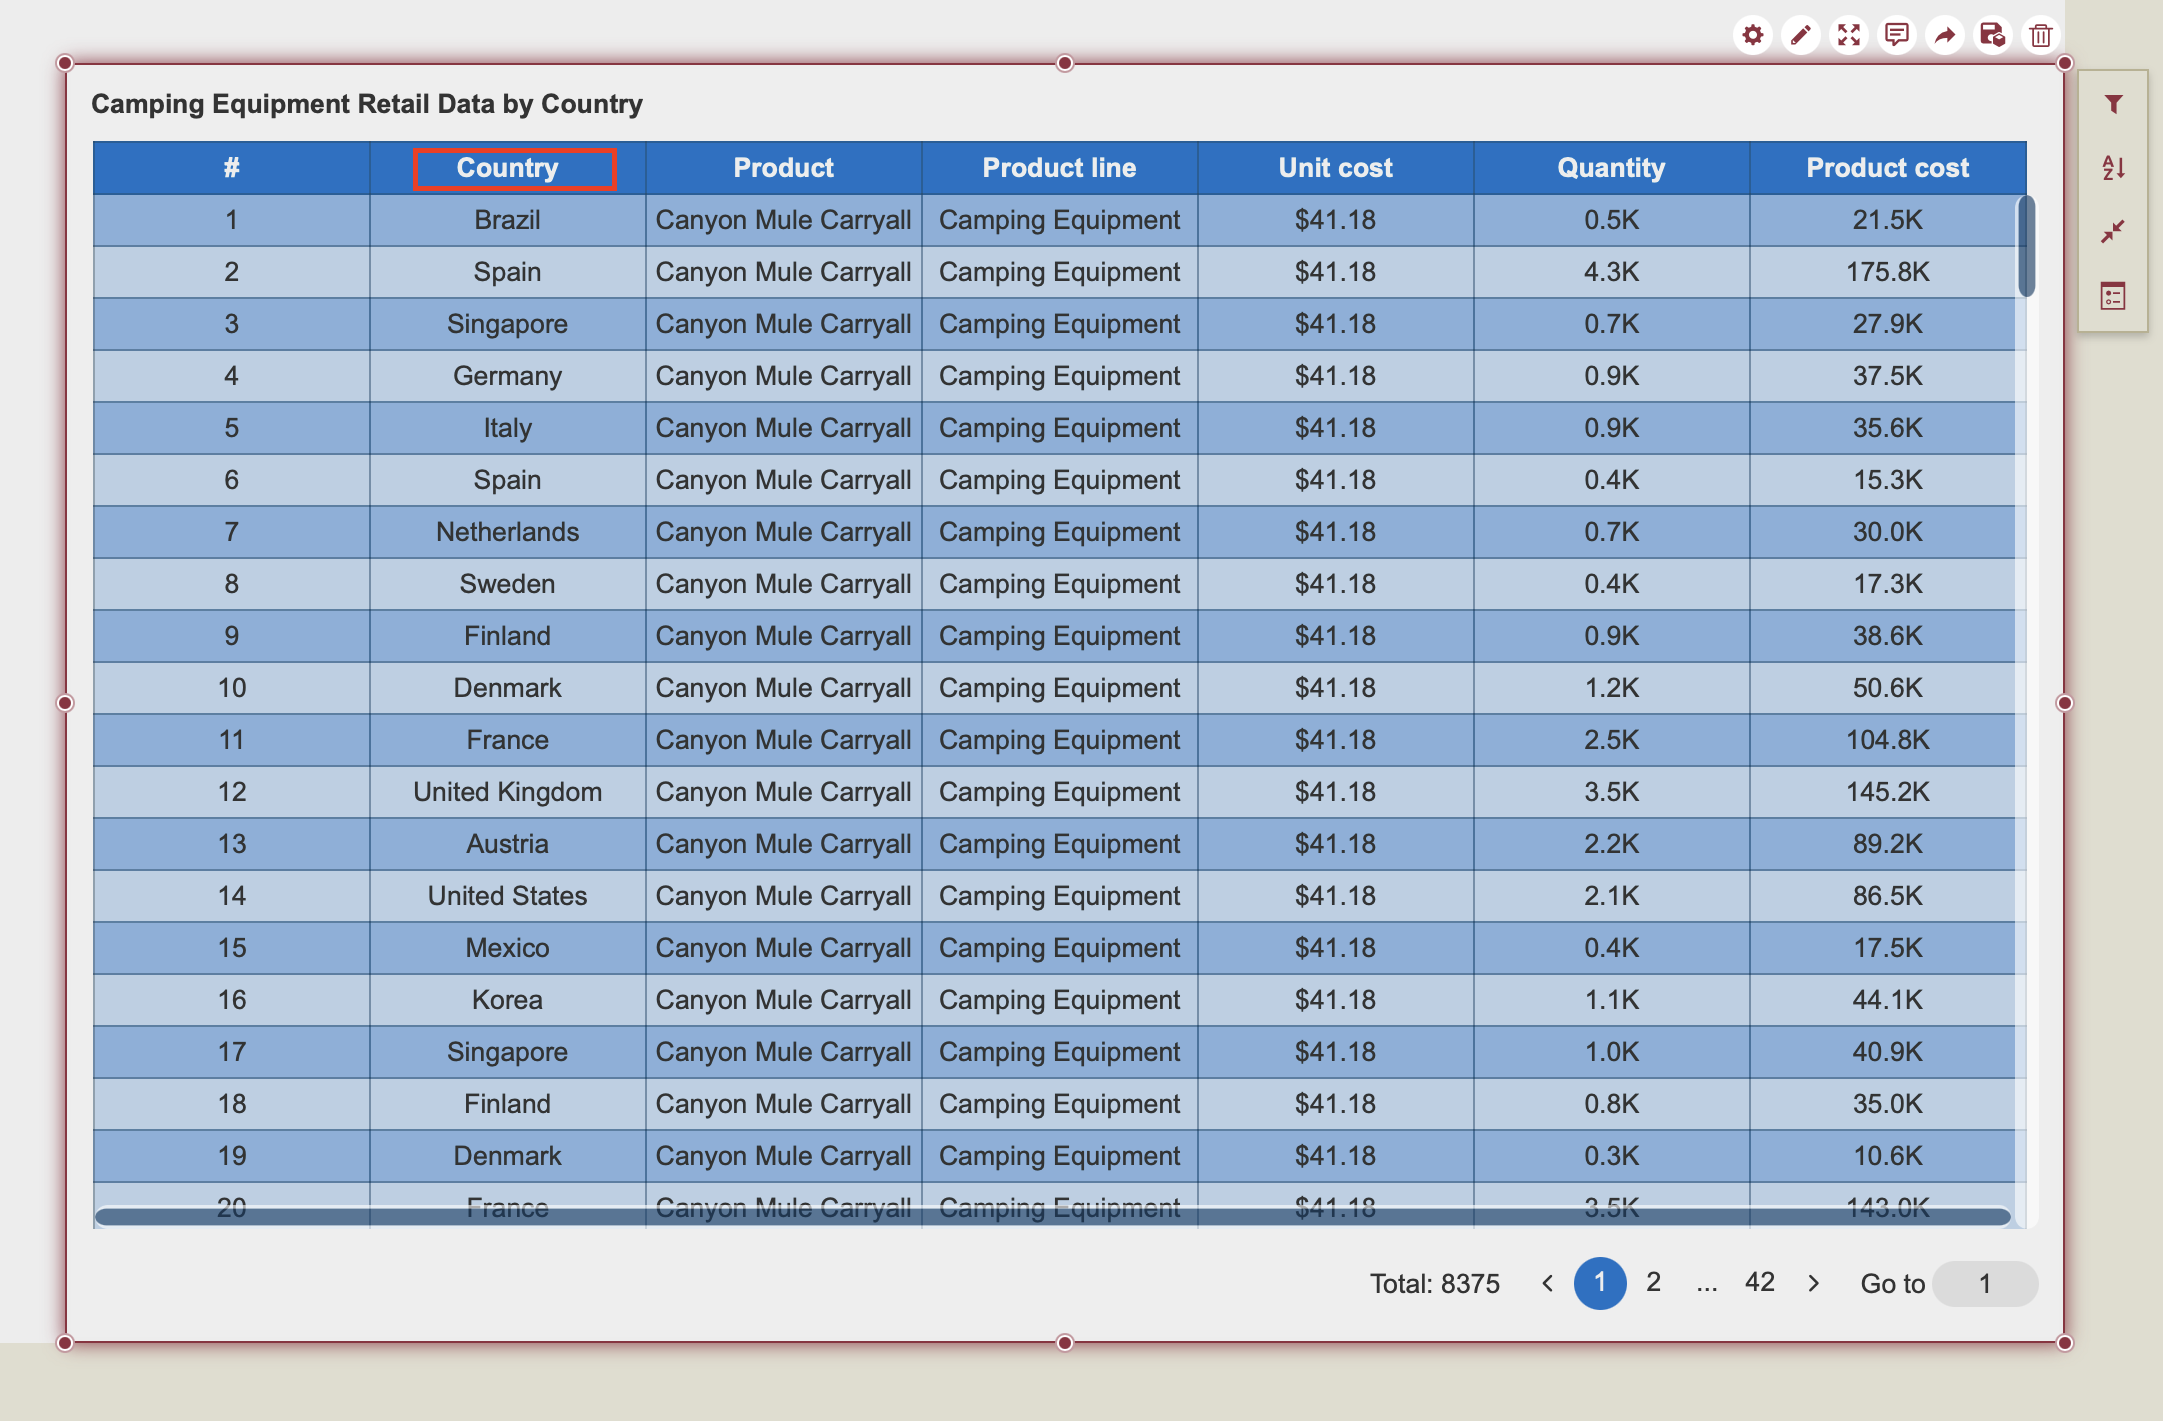2163x1421 pixels.
Task: Click the collapse arrows icon
Action: click(2113, 232)
